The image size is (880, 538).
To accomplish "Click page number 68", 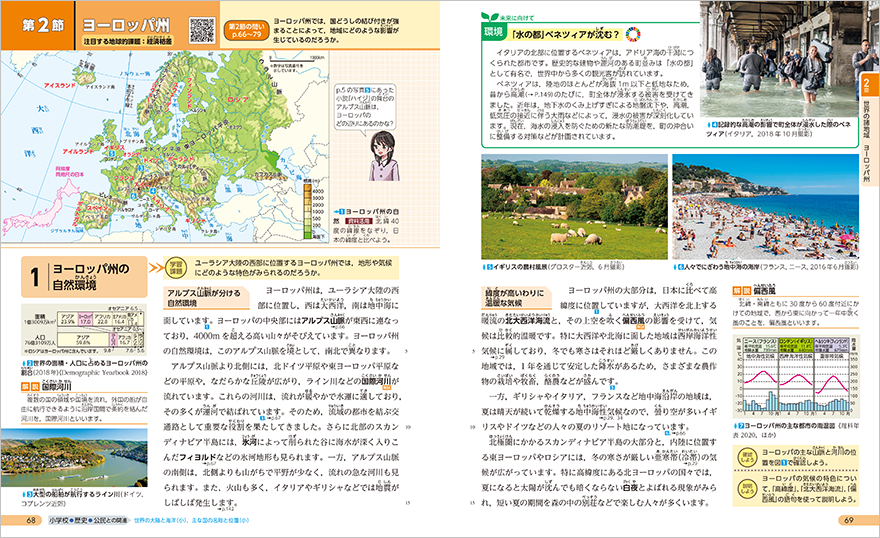I will click(31, 521).
